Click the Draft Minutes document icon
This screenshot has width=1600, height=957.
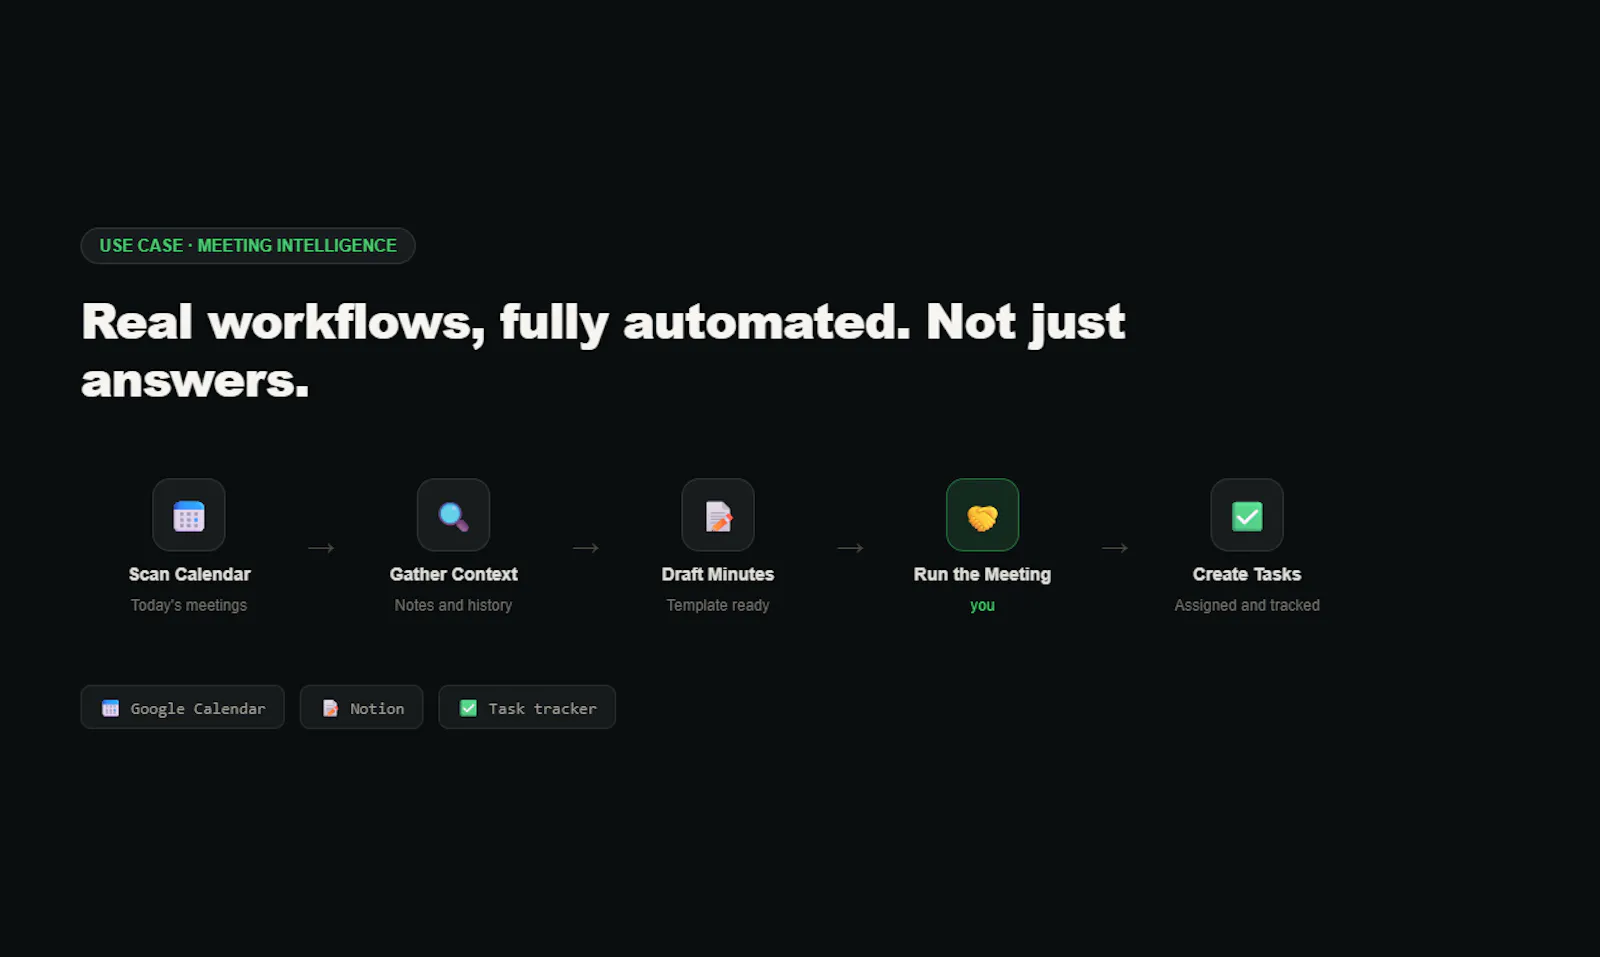[x=718, y=516]
